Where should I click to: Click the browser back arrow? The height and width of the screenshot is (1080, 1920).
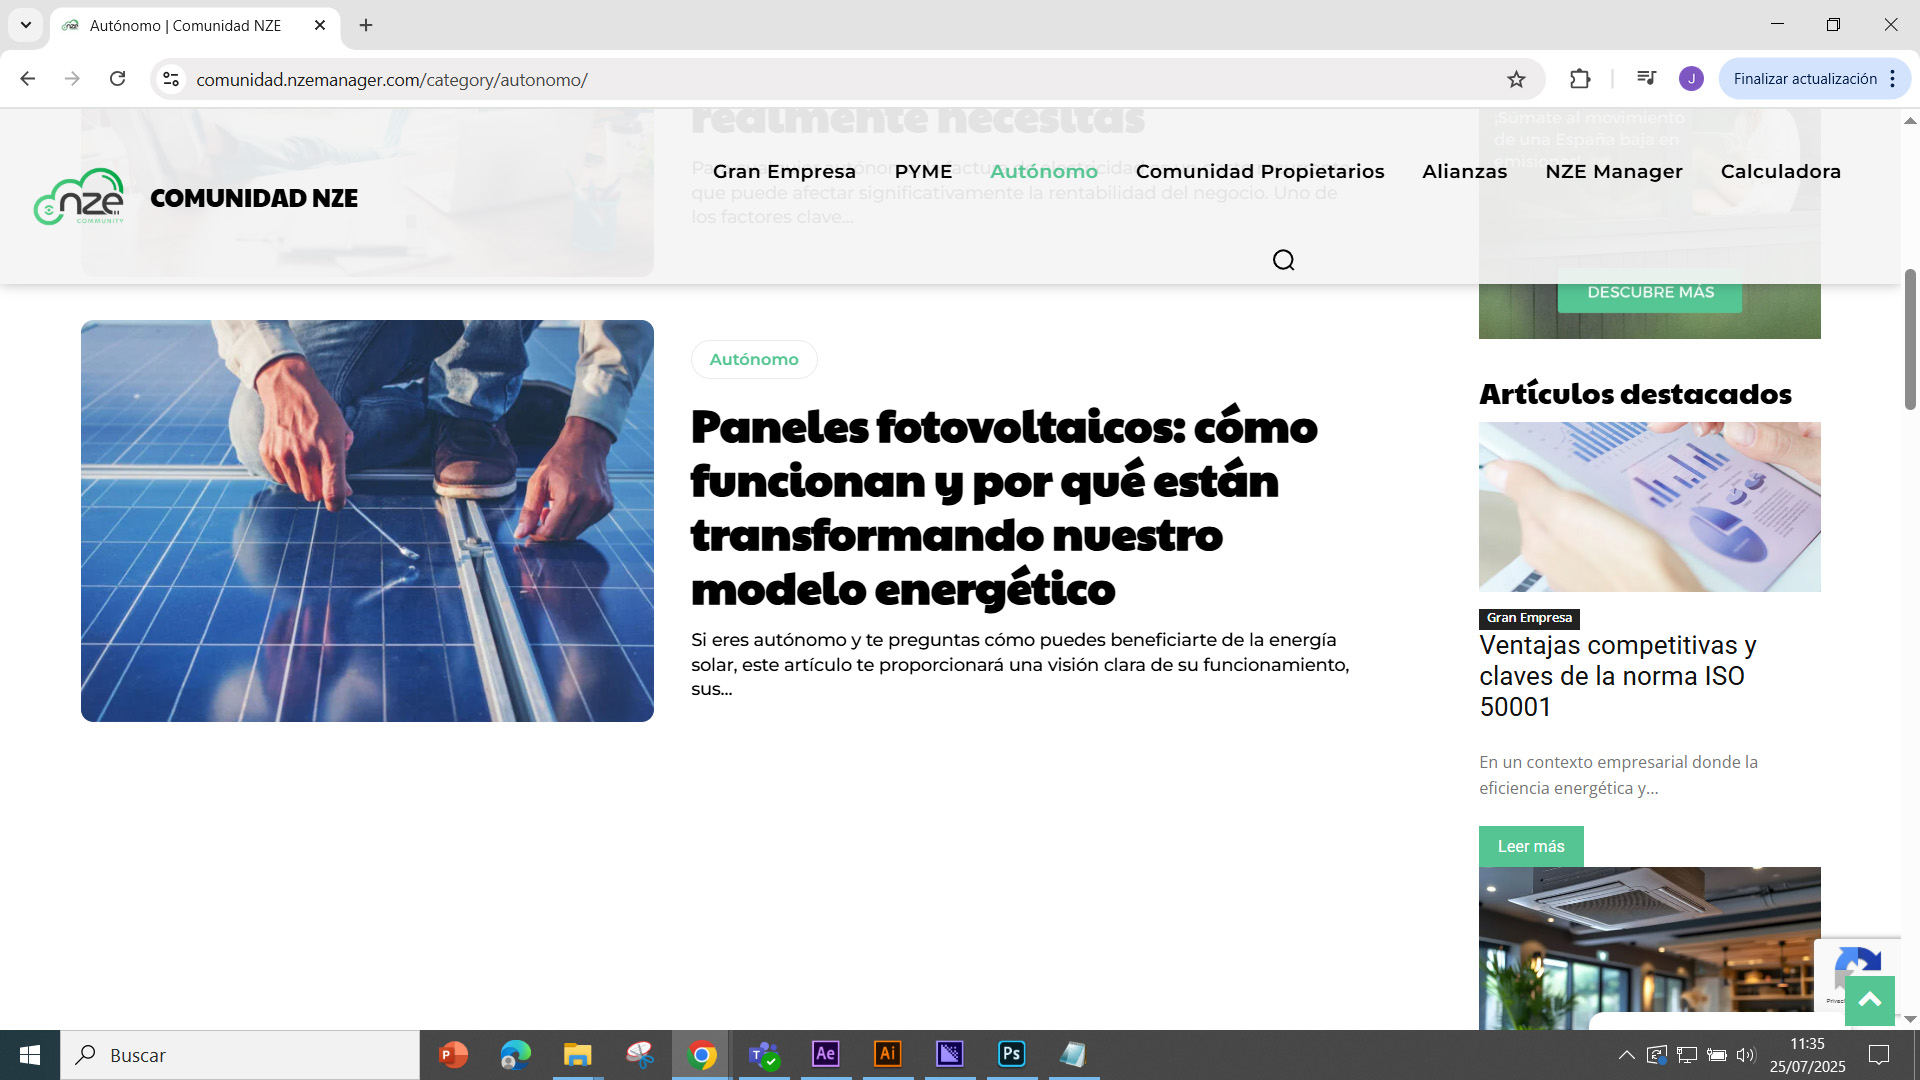[x=28, y=79]
